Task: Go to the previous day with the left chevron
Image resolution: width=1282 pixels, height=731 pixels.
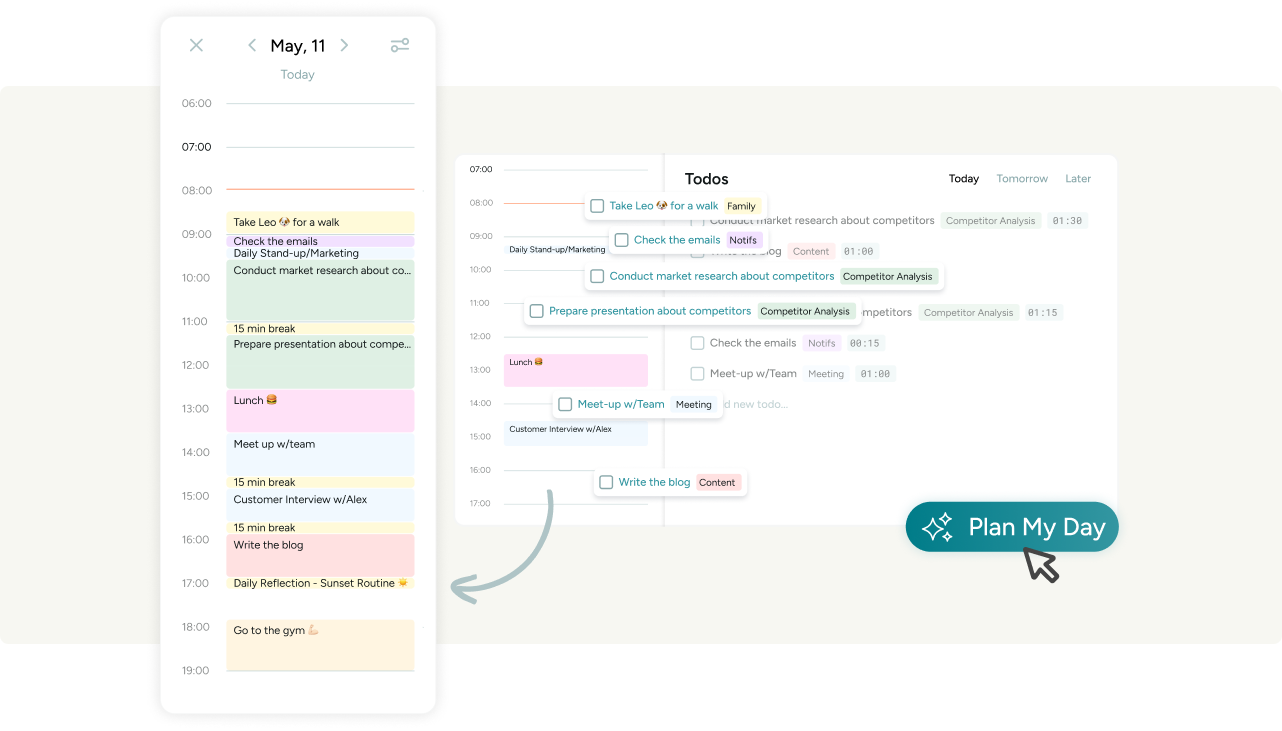Action: [x=252, y=45]
